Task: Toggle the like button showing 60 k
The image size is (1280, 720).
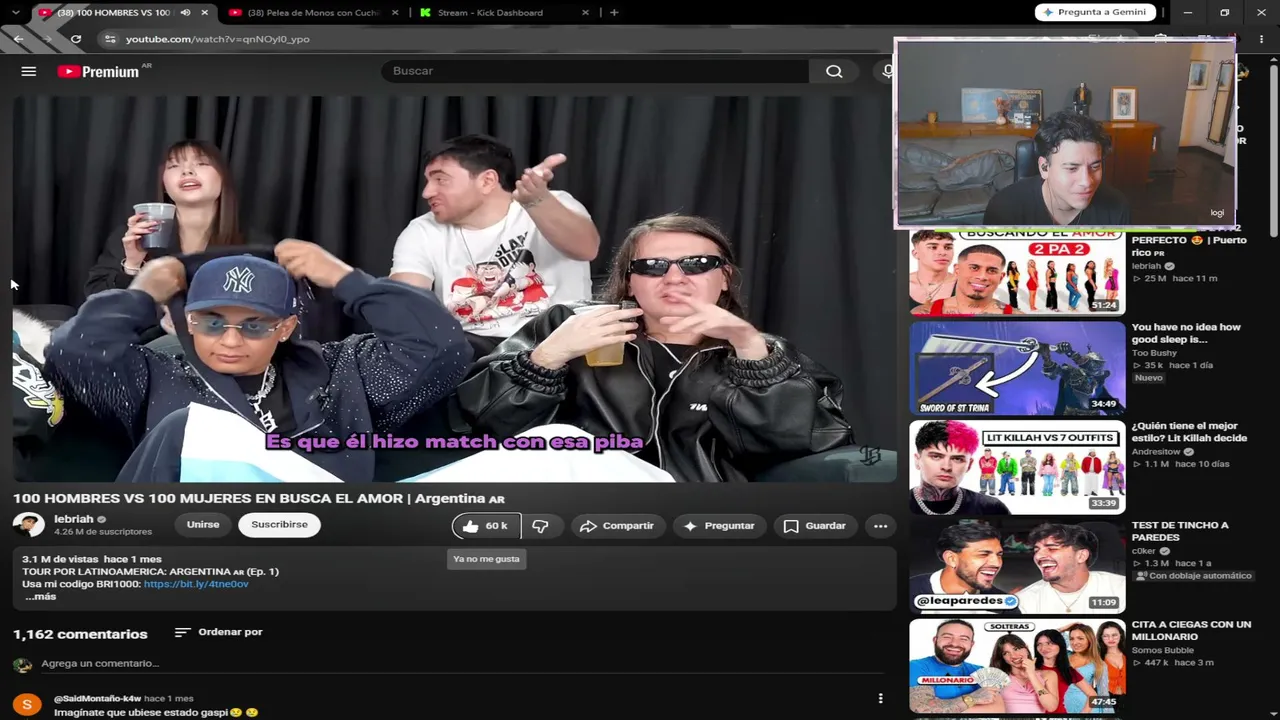Action: coord(486,526)
